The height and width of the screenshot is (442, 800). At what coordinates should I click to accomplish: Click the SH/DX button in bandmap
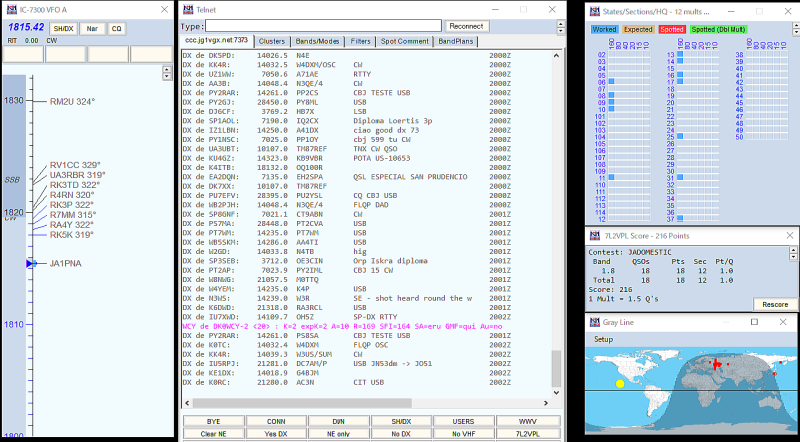coord(62,29)
